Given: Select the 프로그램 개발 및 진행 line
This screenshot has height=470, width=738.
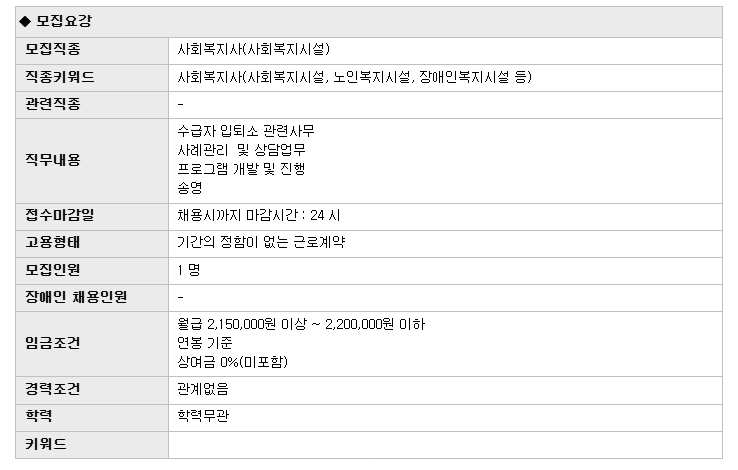Looking at the screenshot, I should (x=241, y=169).
